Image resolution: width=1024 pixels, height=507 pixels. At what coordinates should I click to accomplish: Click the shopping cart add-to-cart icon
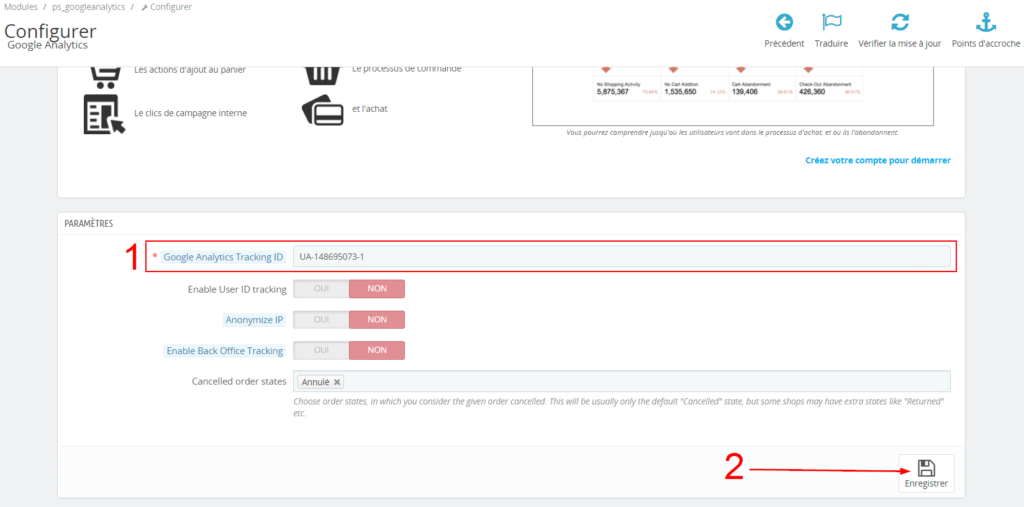coord(105,75)
